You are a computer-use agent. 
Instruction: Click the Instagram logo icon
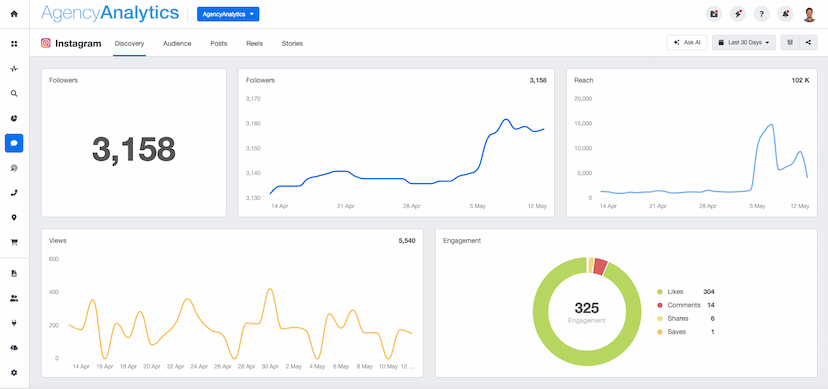(x=46, y=43)
